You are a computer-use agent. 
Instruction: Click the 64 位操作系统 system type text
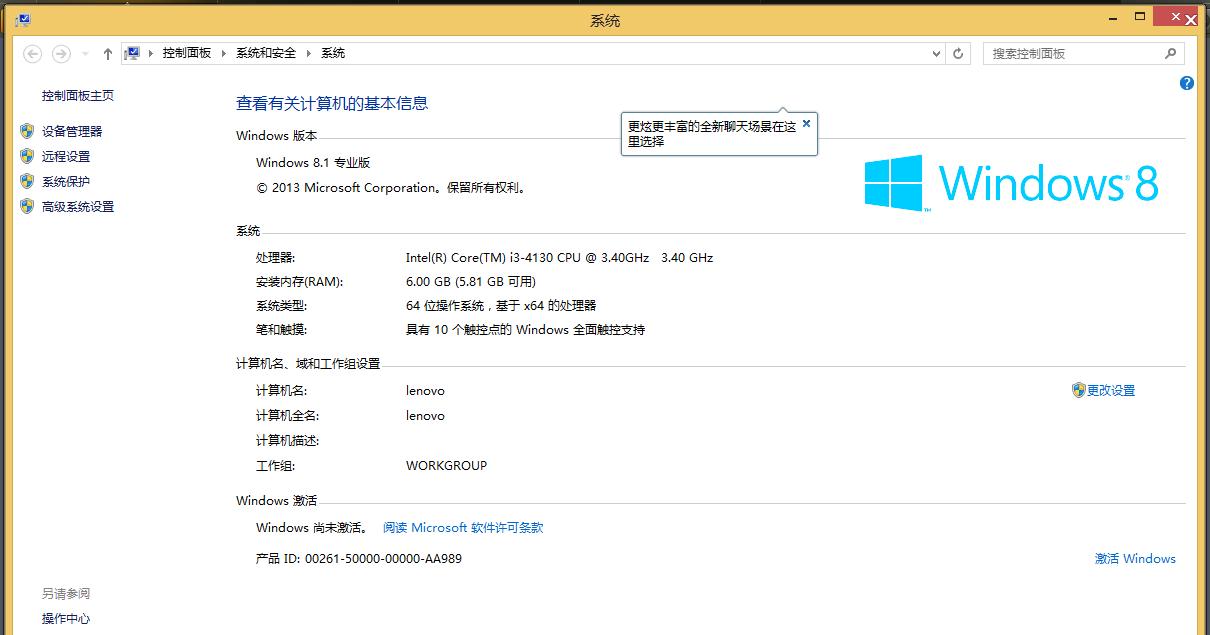[501, 305]
